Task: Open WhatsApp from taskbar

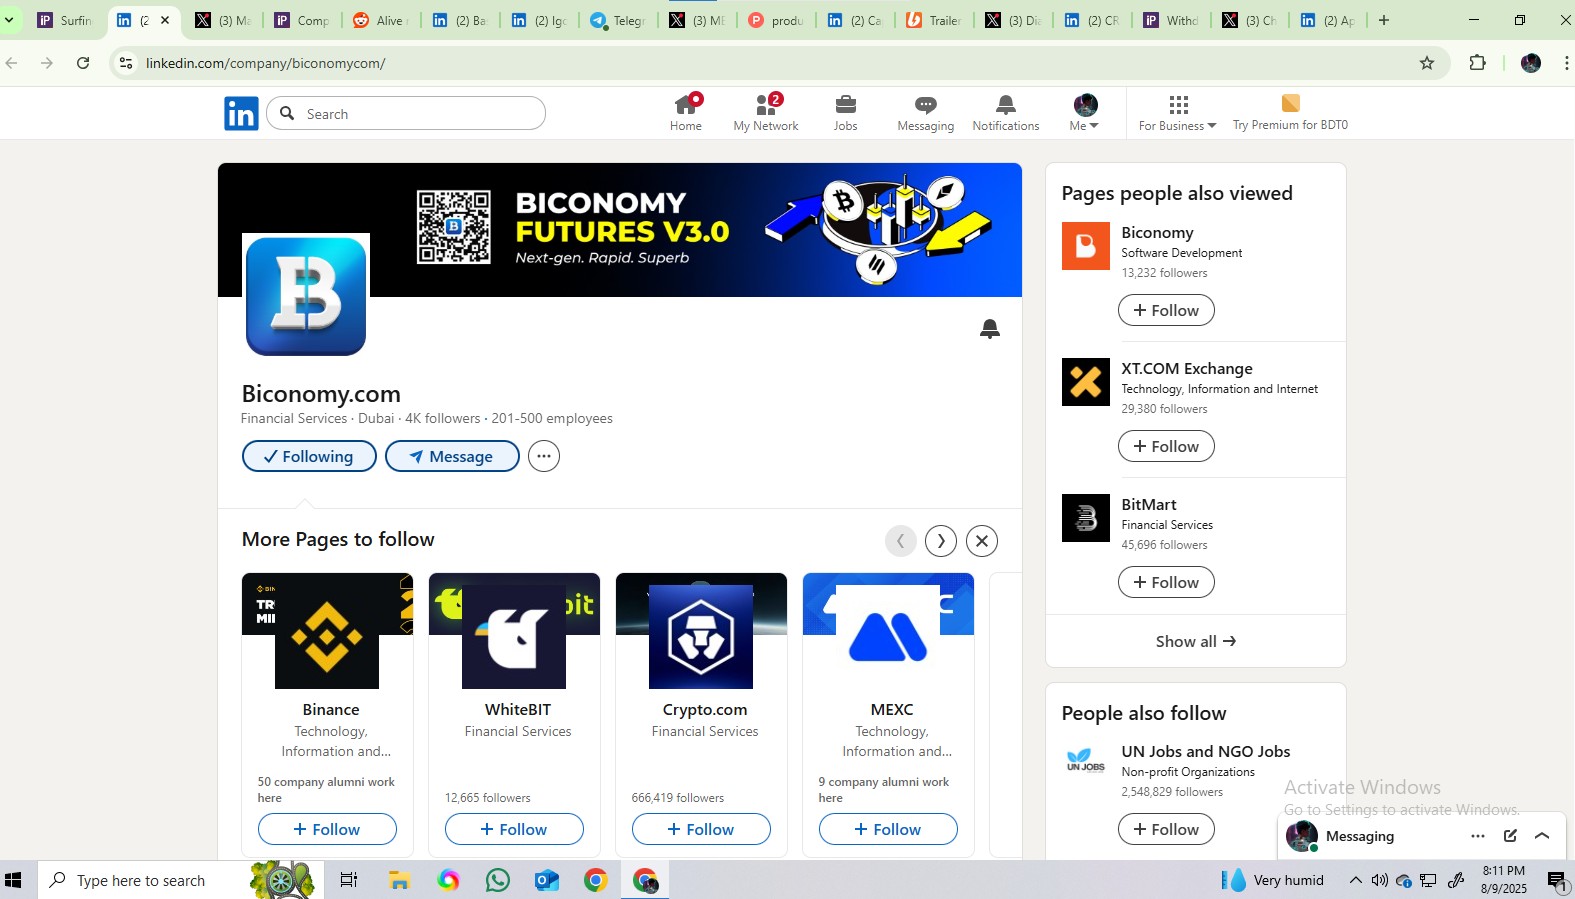Action: [497, 880]
